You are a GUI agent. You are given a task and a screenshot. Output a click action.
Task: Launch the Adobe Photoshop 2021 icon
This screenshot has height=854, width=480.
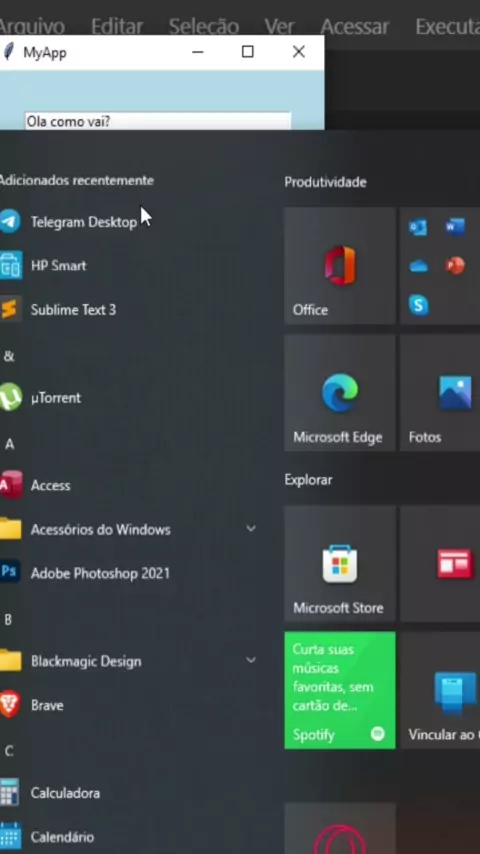click(x=9, y=572)
